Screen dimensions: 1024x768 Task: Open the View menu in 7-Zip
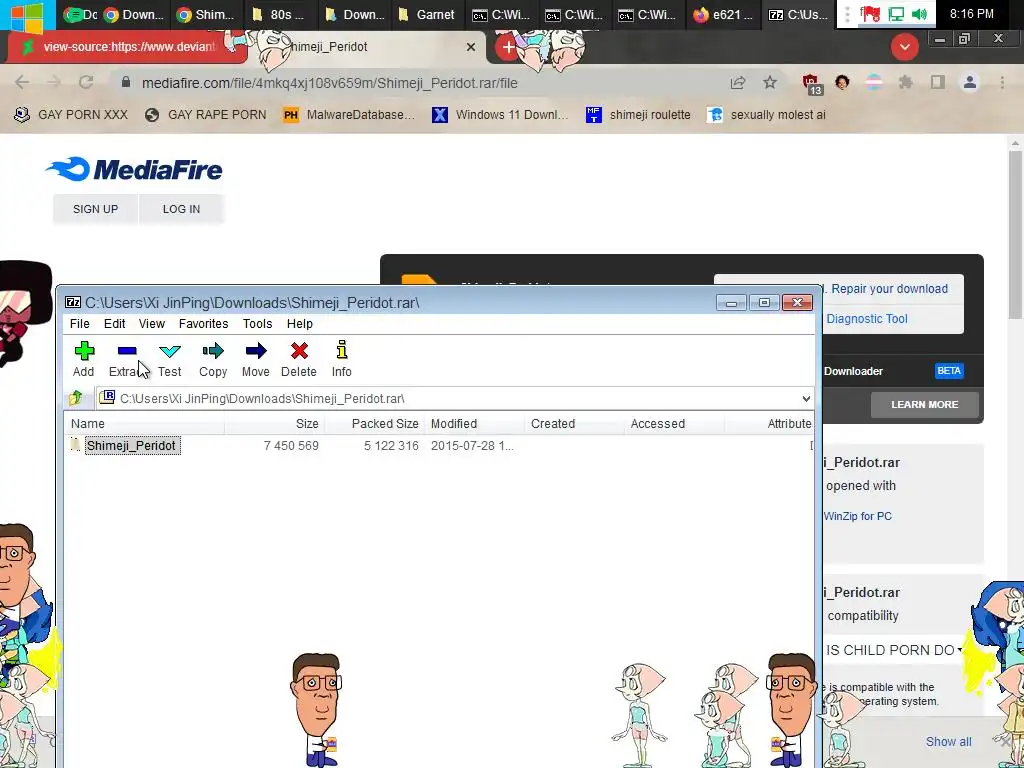click(152, 323)
